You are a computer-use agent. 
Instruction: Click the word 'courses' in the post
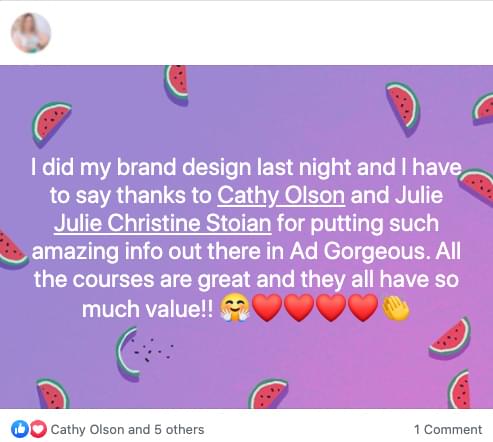pos(113,279)
